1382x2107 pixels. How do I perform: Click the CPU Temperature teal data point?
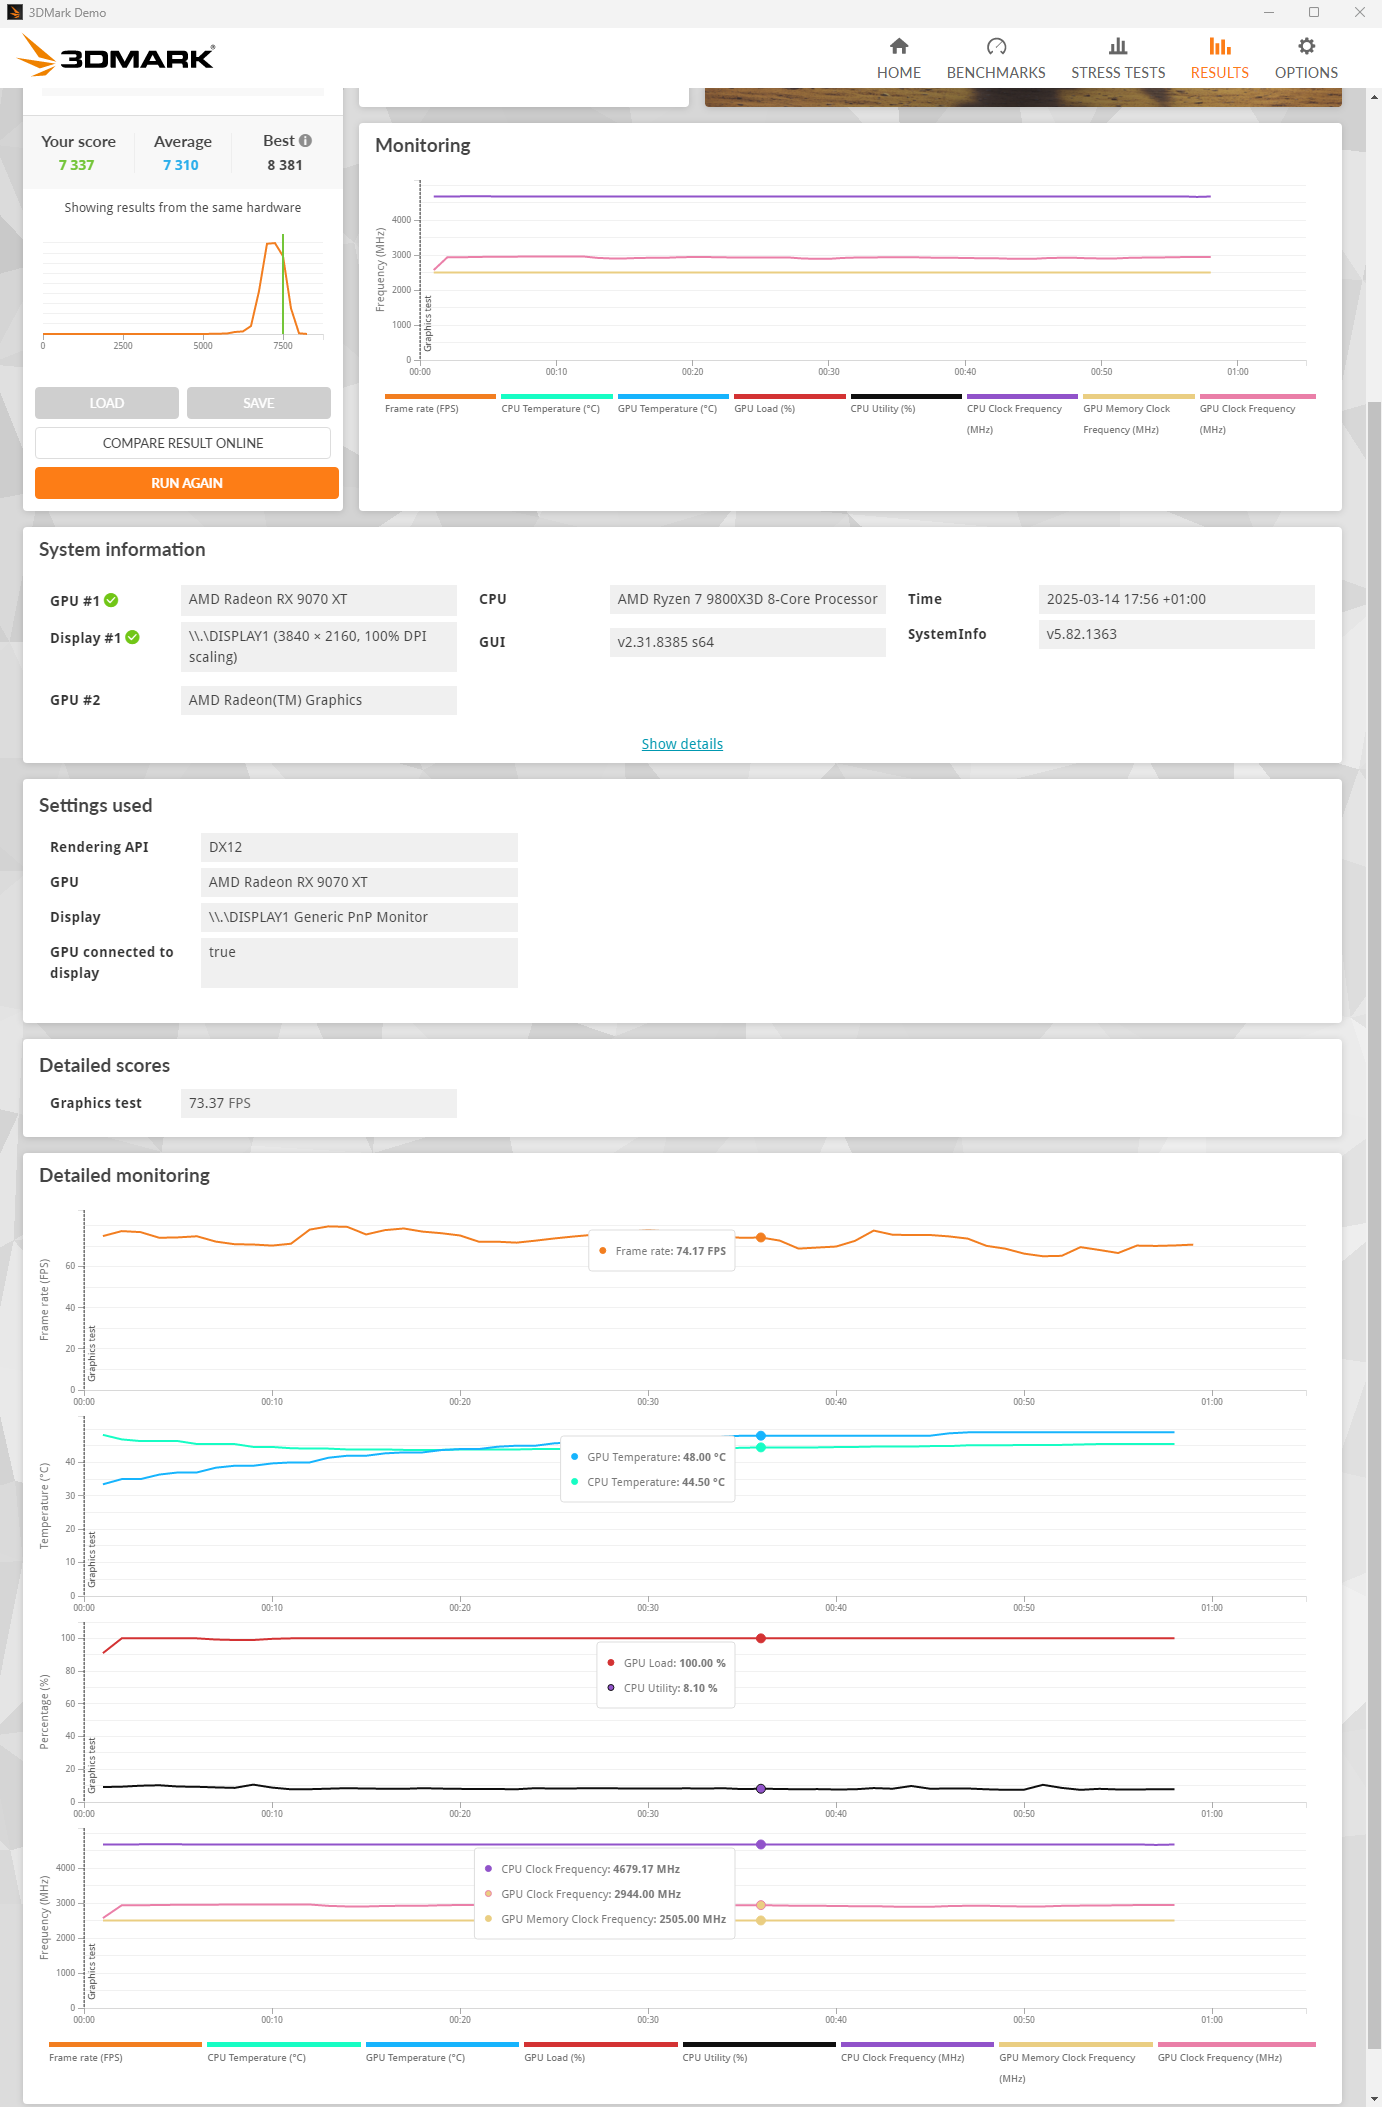pyautogui.click(x=761, y=1447)
